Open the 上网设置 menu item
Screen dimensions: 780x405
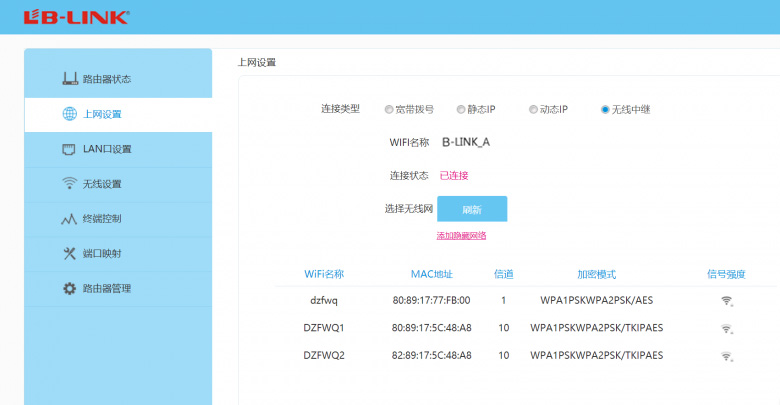click(x=118, y=114)
